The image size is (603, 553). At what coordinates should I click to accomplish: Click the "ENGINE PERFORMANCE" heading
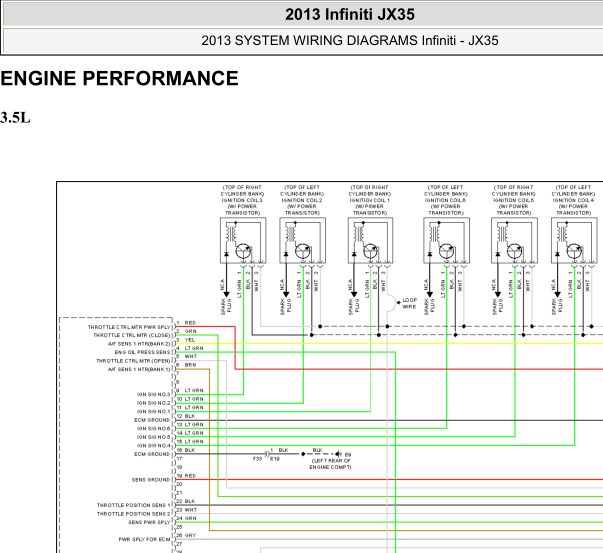119,78
